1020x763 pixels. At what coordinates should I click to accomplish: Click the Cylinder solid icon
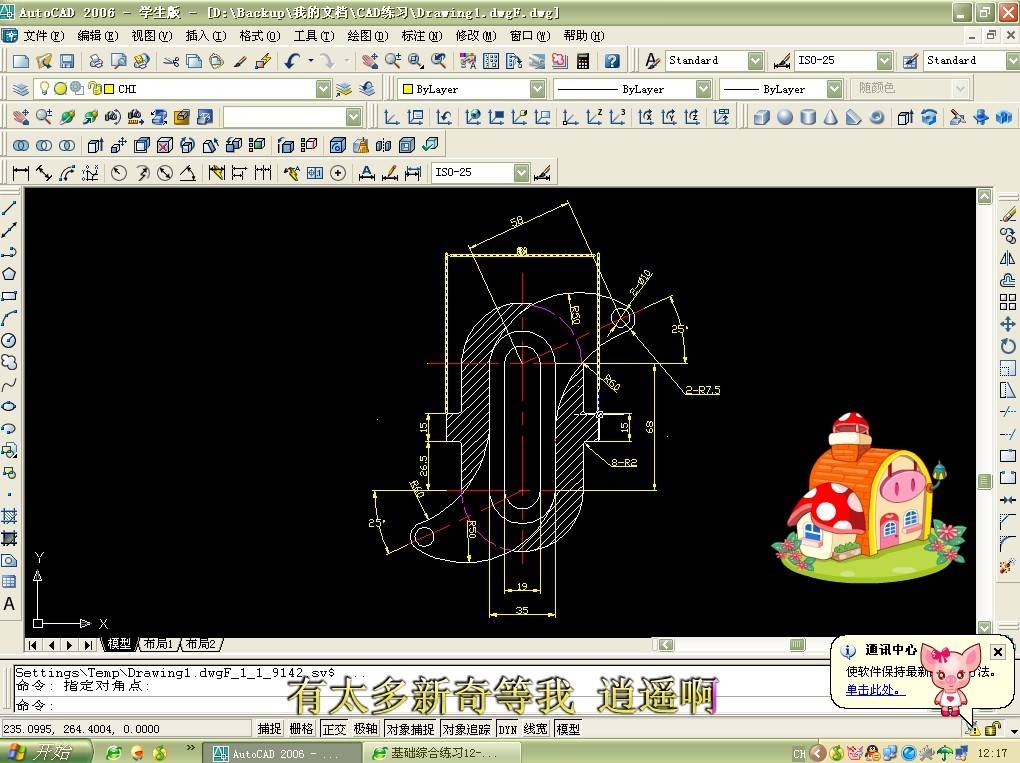click(x=808, y=117)
